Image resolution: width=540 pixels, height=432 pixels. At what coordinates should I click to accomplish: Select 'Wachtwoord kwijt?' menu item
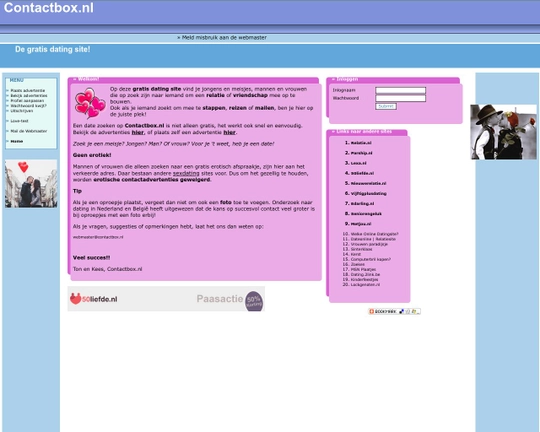28,106
